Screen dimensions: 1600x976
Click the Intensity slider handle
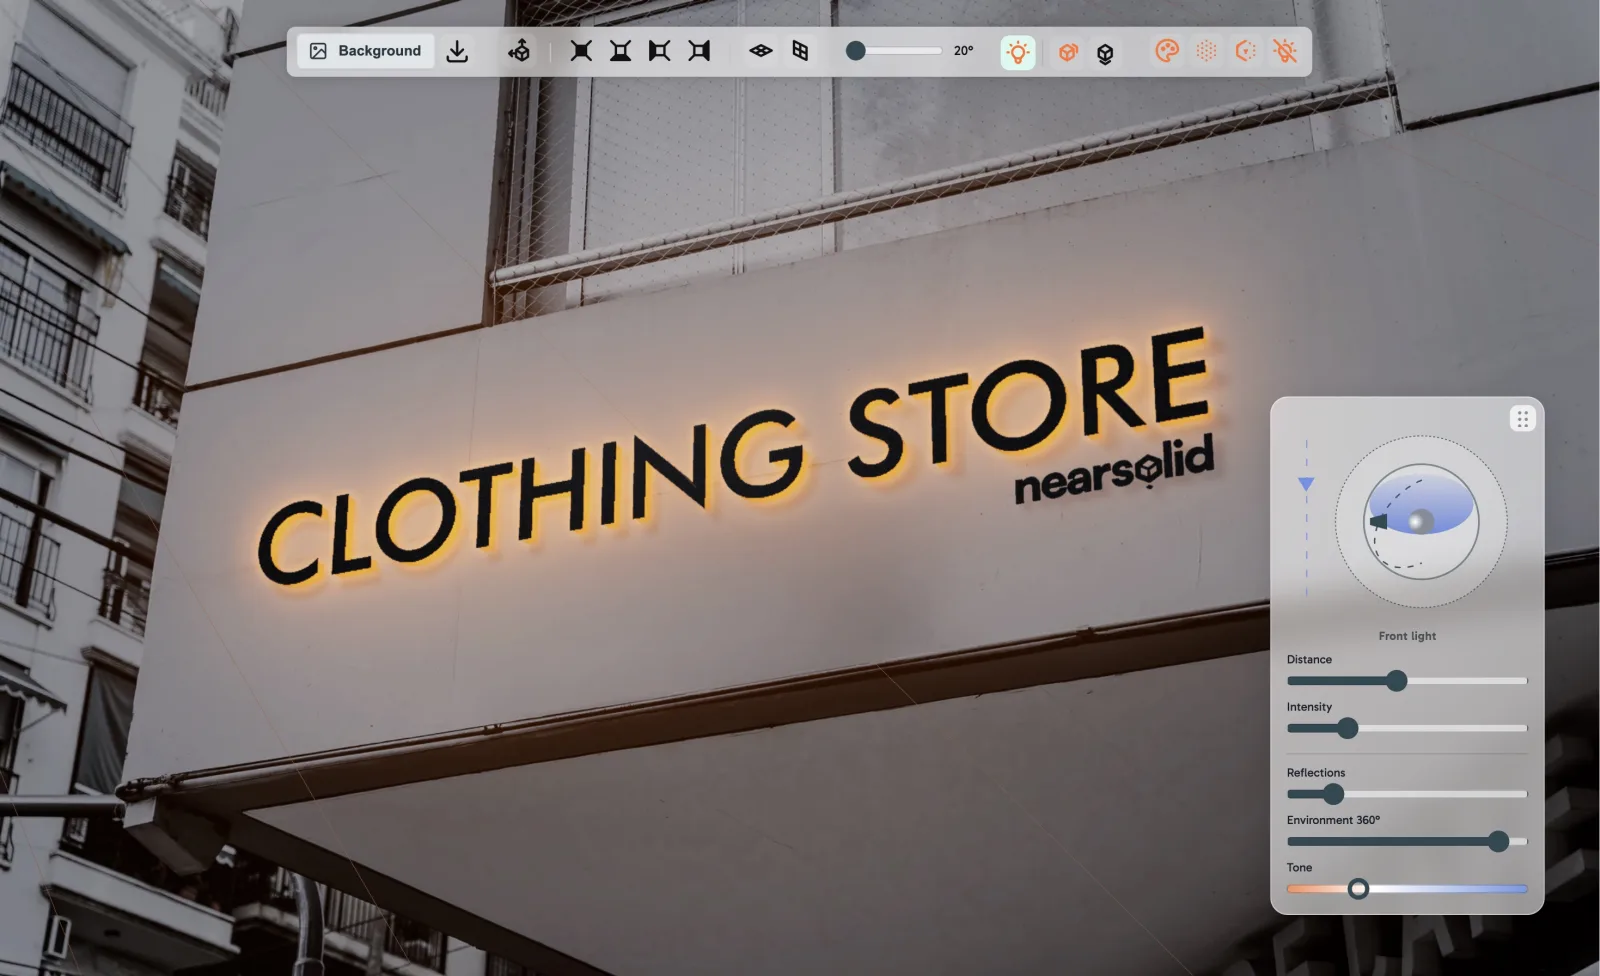click(x=1348, y=728)
